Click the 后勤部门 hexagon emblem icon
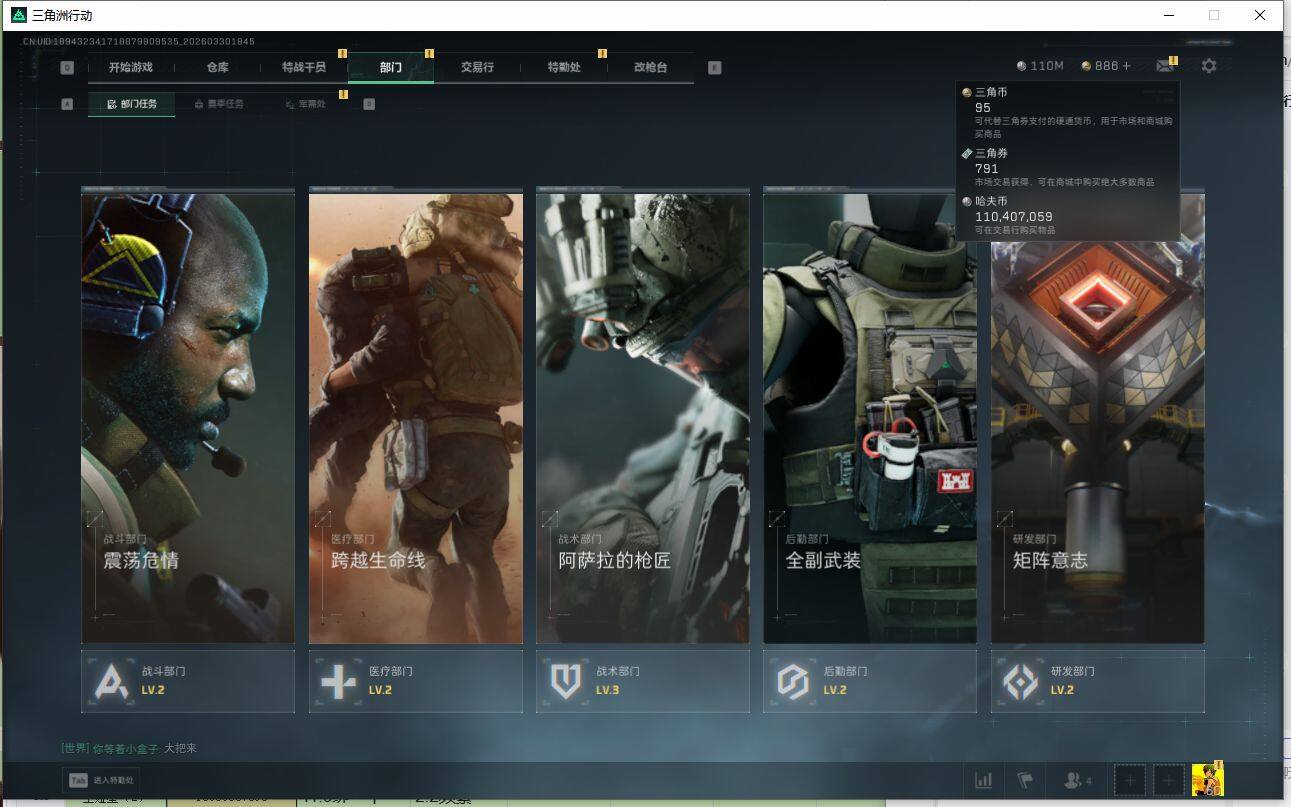This screenshot has height=807, width=1291. pos(793,681)
